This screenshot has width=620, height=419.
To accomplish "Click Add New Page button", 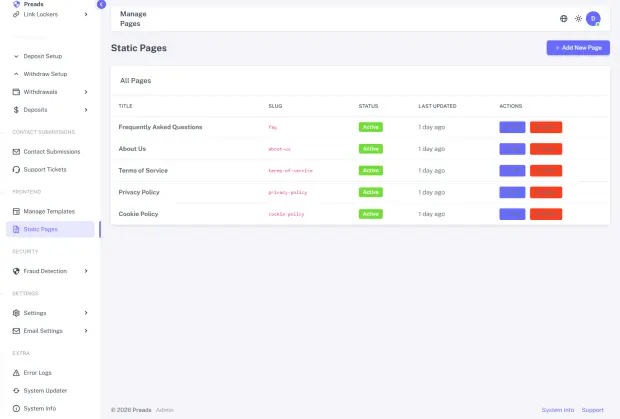I will point(578,48).
